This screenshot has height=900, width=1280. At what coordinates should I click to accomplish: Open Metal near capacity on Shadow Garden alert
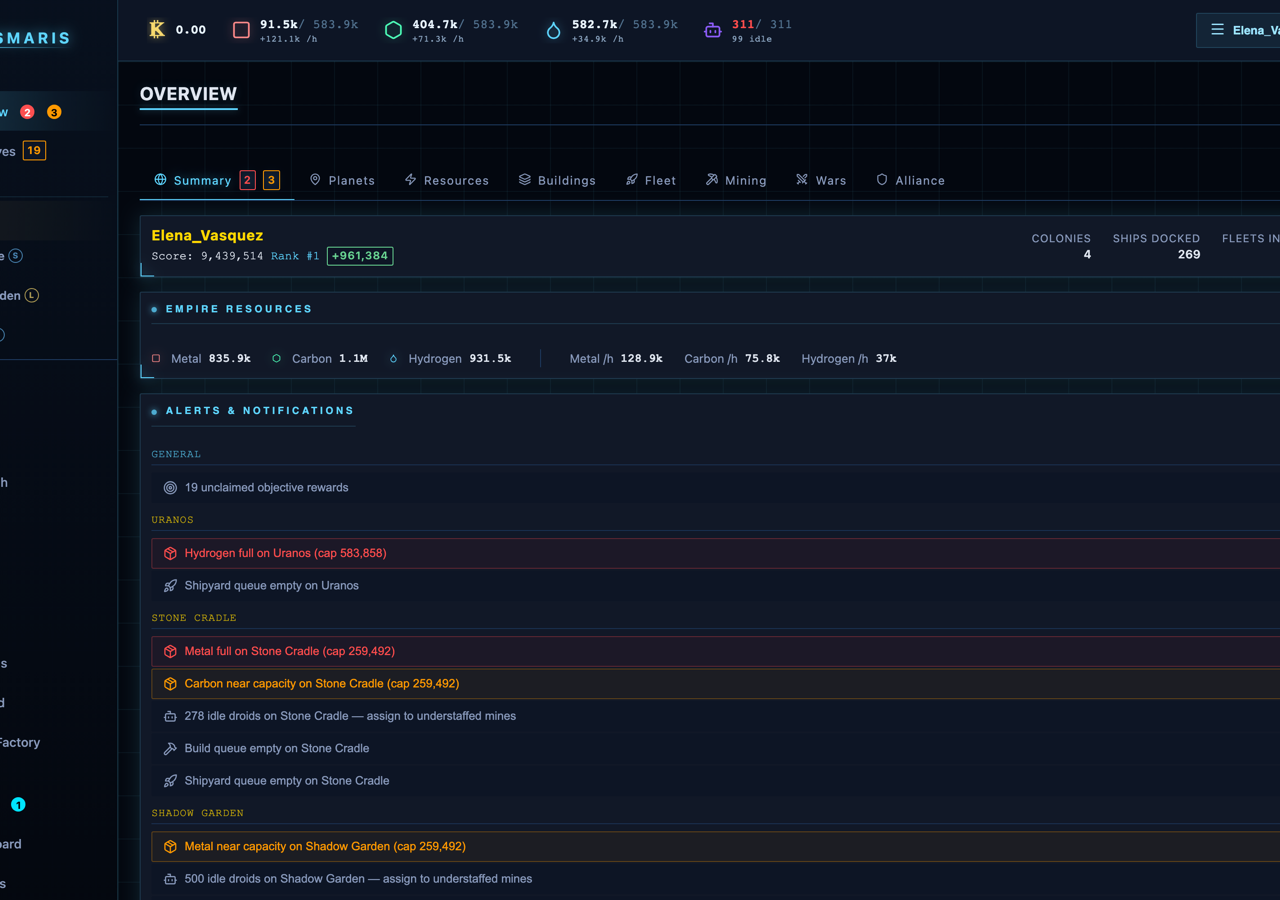(715, 846)
